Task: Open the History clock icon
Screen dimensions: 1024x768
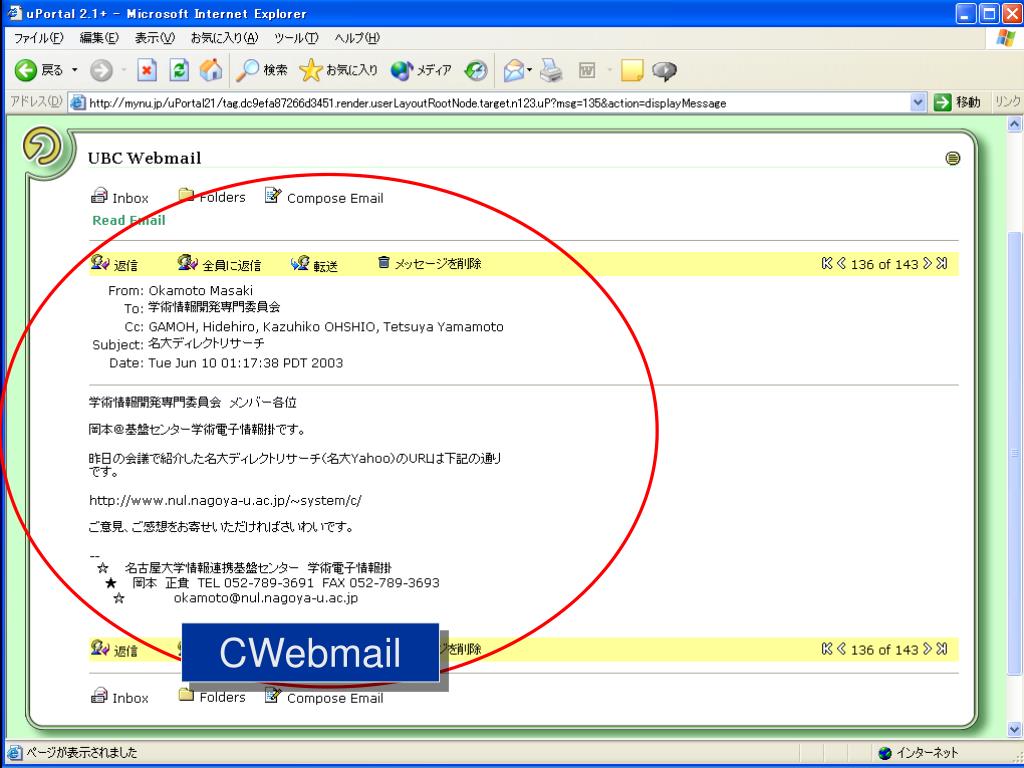Action: coord(476,70)
